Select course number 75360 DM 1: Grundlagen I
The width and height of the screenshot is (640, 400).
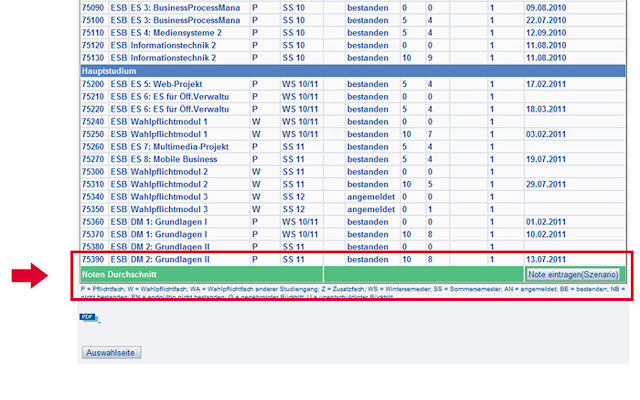[x=93, y=221]
